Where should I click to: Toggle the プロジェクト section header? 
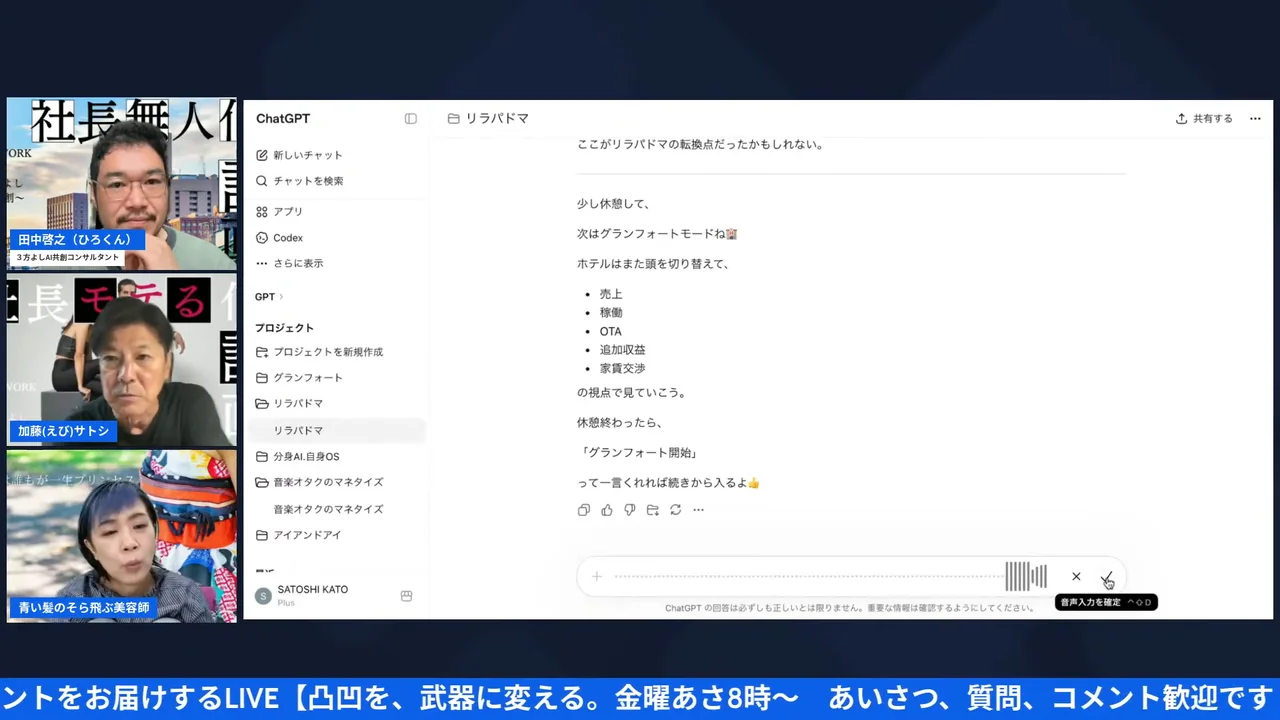click(284, 328)
